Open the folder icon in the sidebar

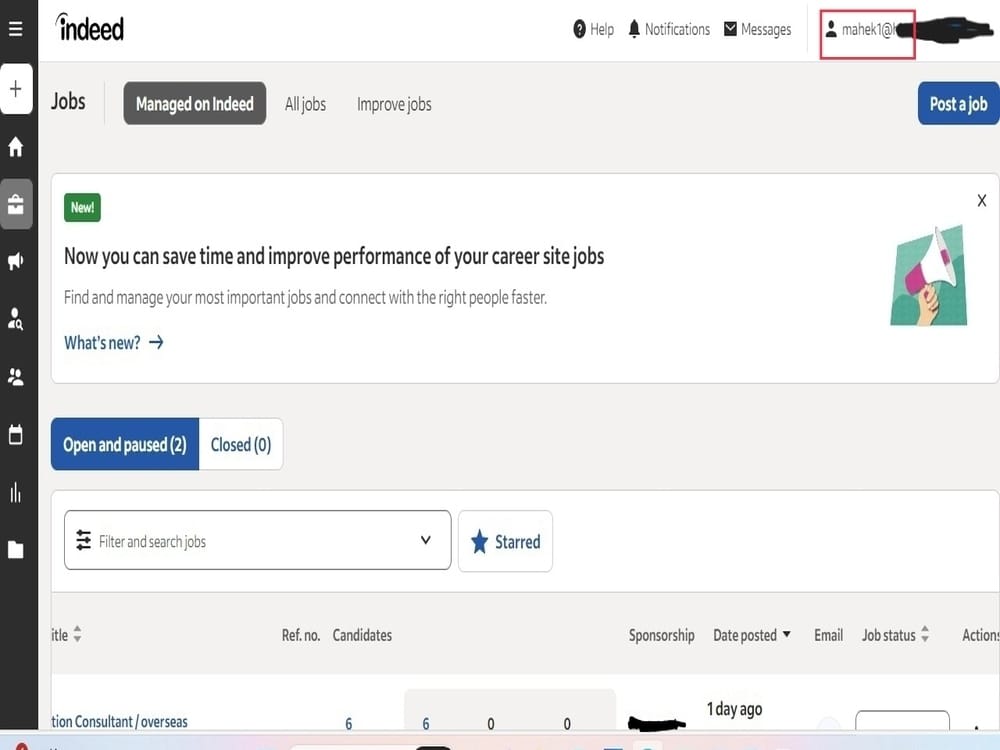(16, 549)
